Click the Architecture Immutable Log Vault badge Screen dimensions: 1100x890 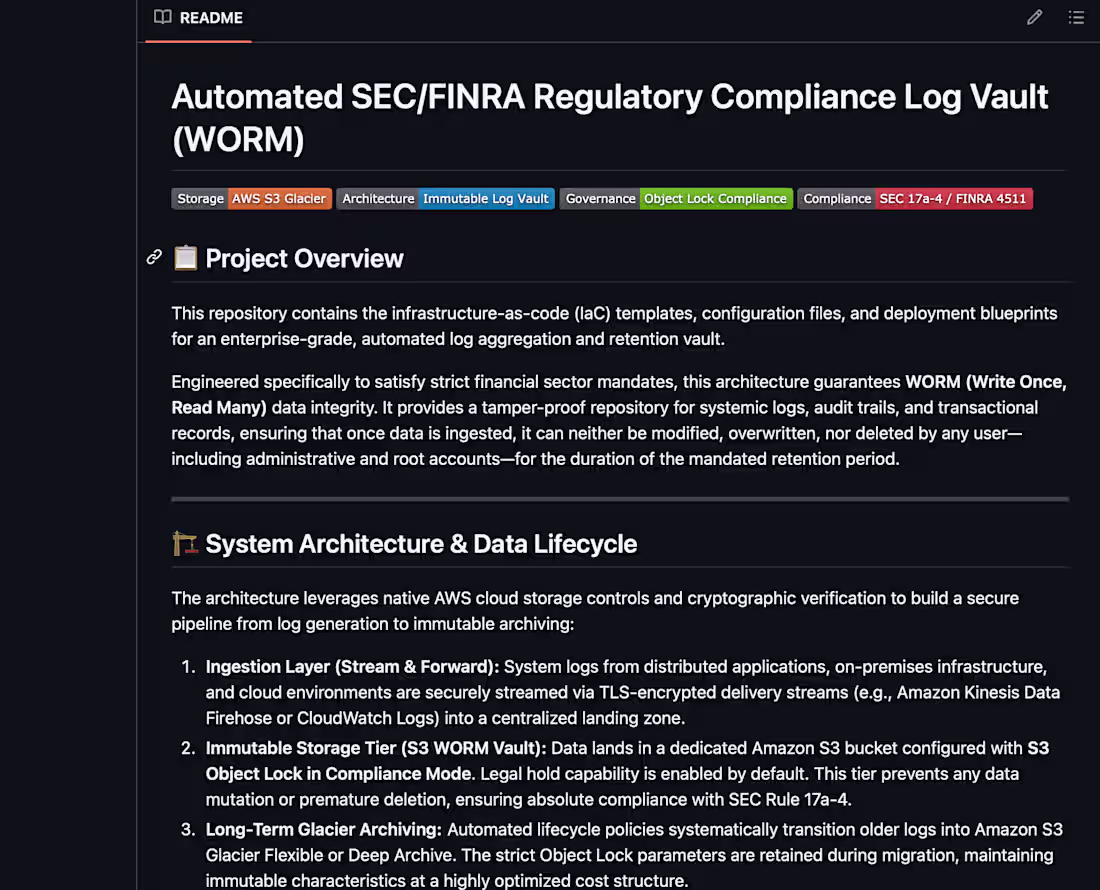[x=445, y=198]
